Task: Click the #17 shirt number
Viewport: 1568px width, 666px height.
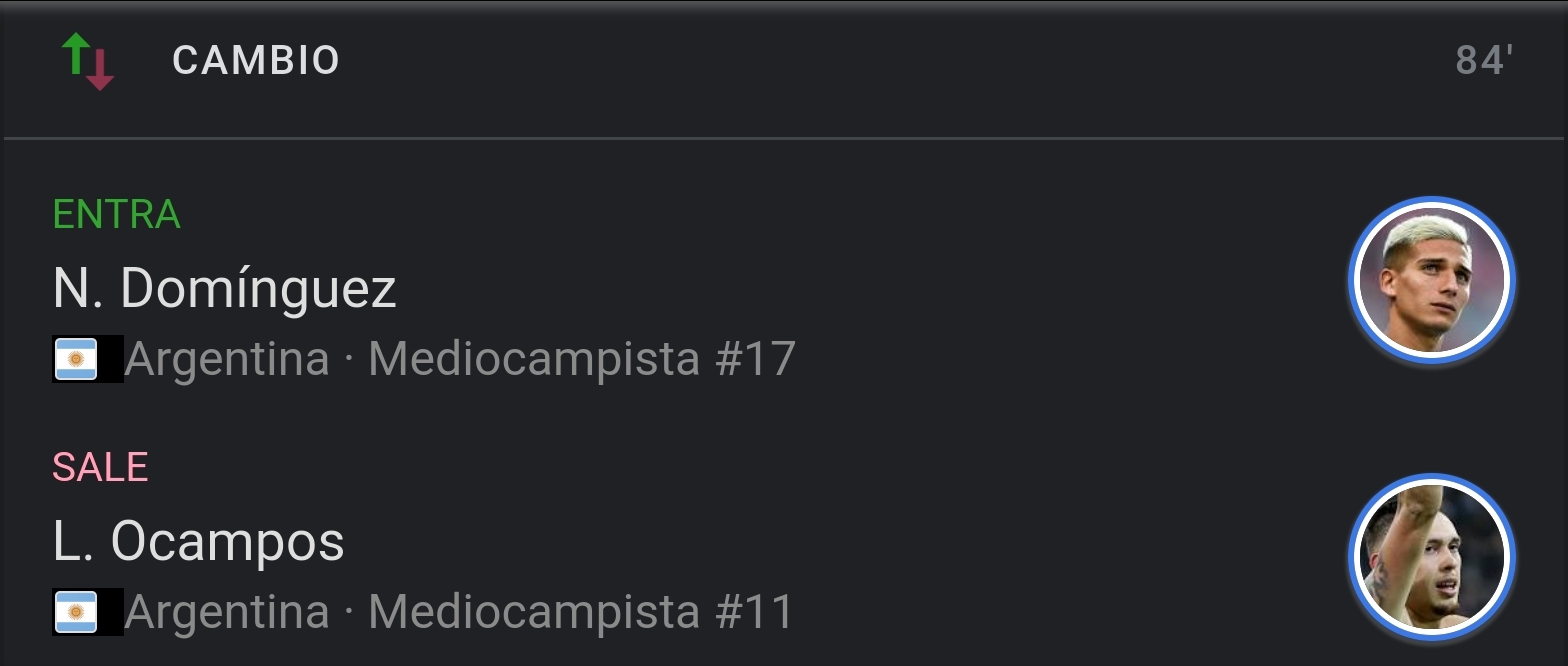Action: coord(755,359)
